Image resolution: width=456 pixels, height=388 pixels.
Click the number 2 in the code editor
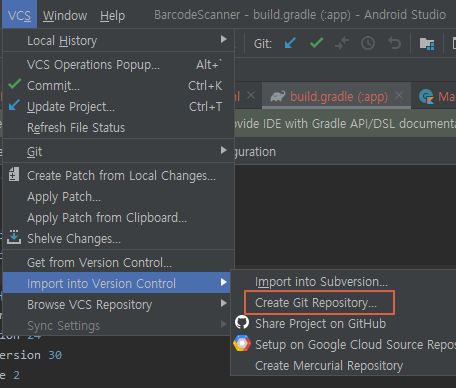pyautogui.click(x=17, y=375)
